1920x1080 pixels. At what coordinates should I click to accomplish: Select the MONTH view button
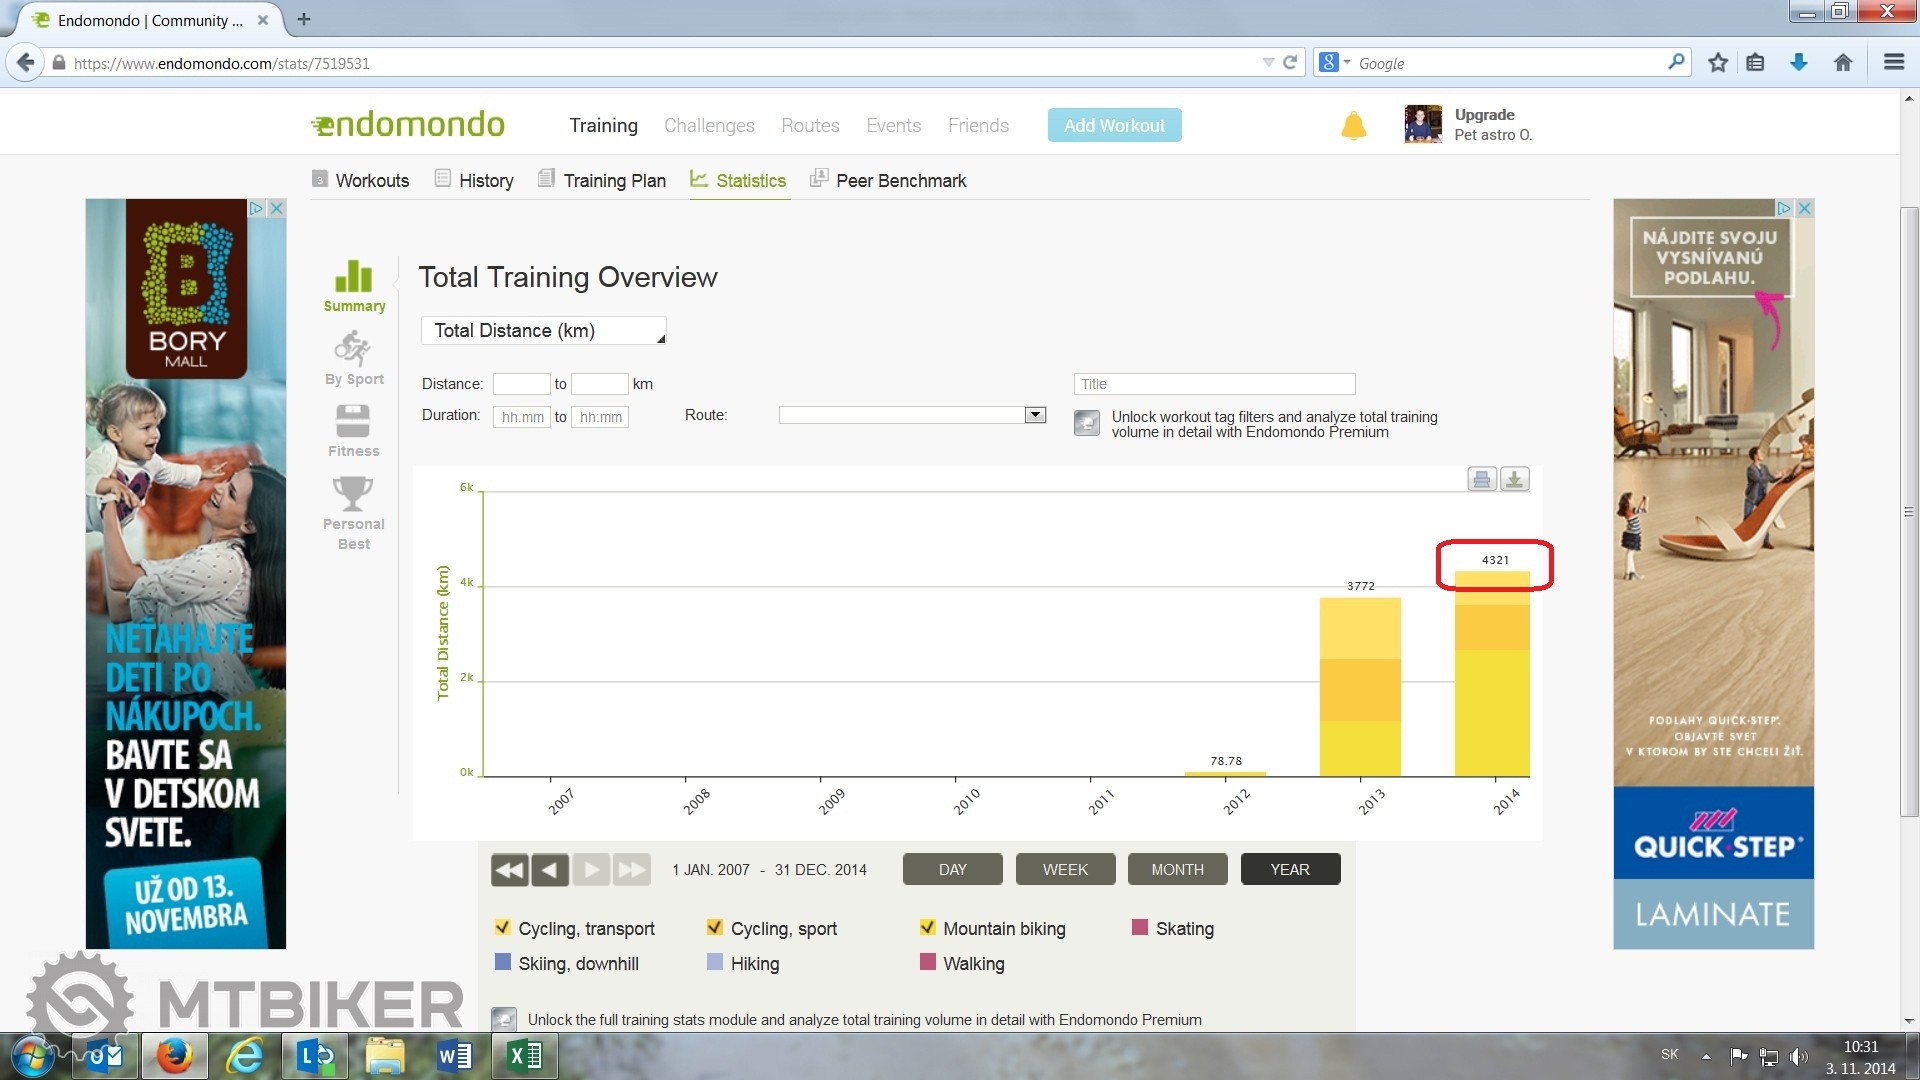(1177, 870)
